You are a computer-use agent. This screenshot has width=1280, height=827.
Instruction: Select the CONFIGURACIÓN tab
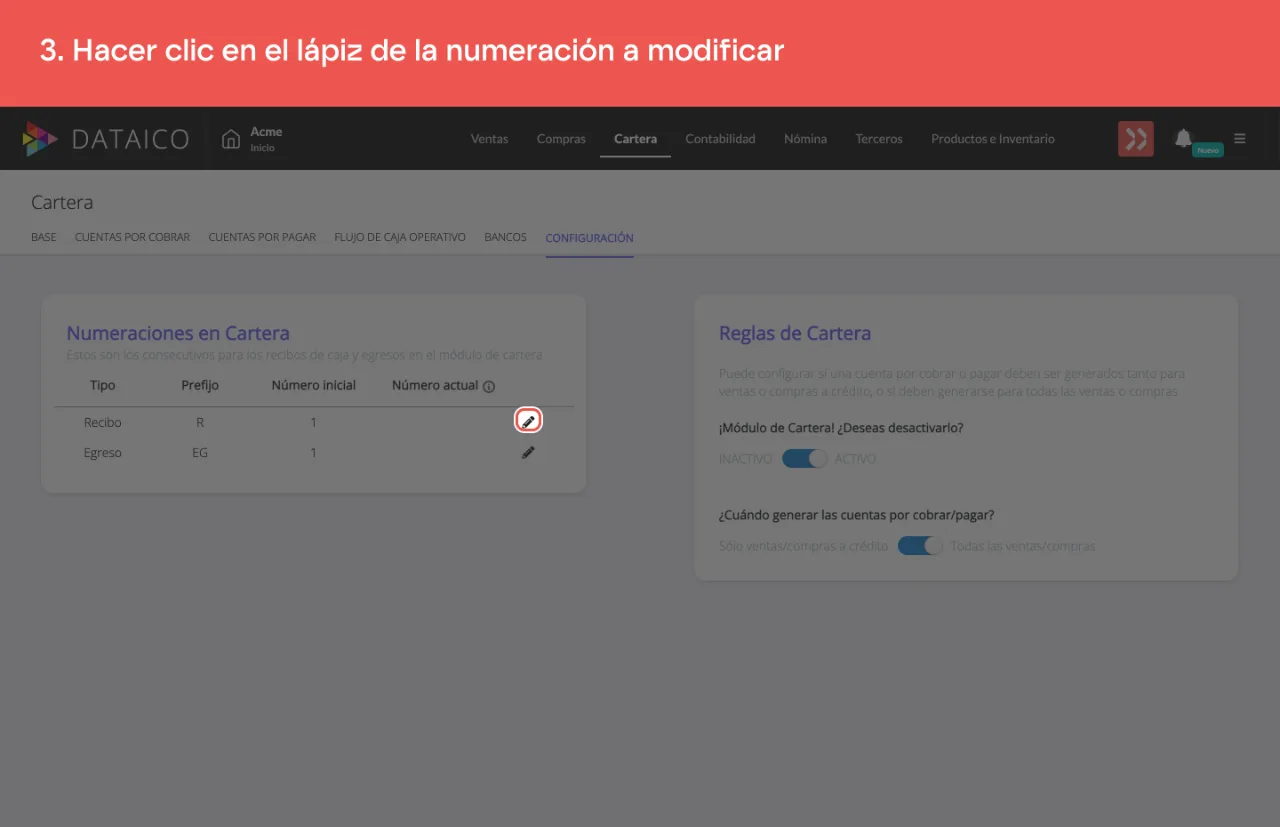point(589,238)
